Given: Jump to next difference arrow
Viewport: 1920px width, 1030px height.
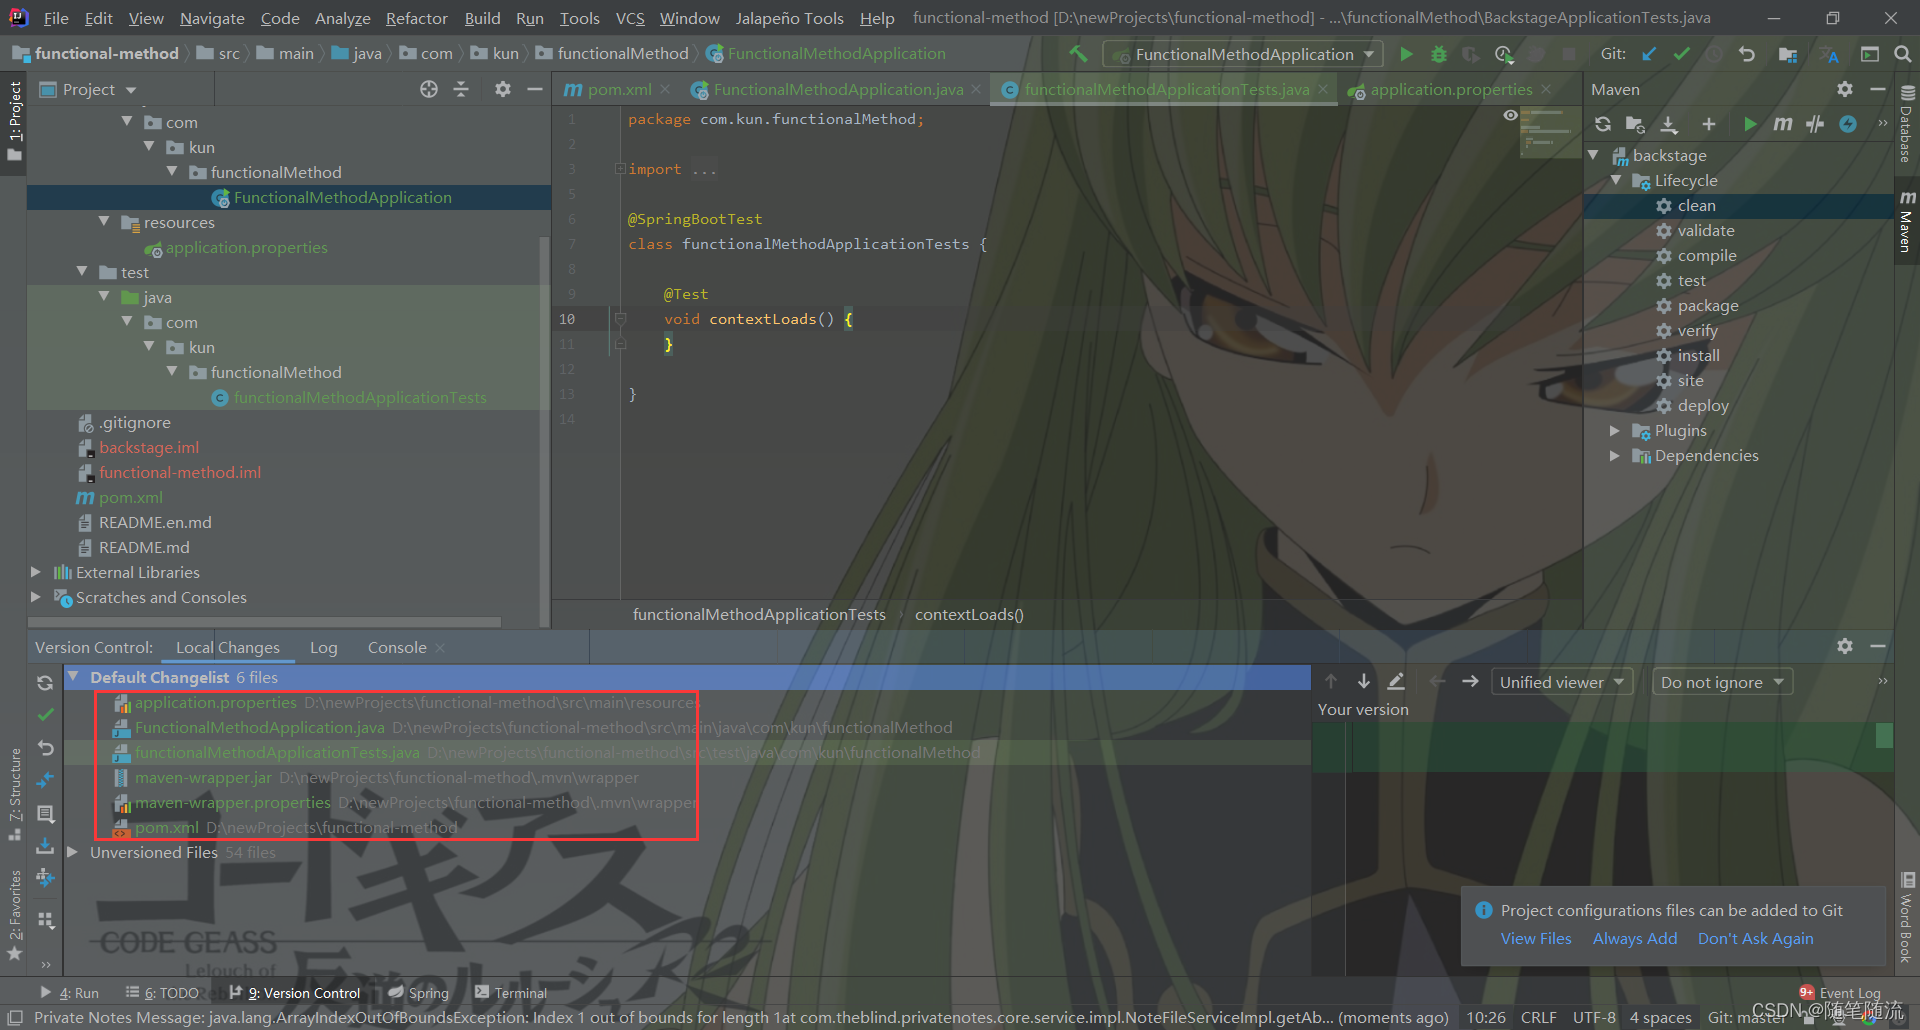Looking at the screenshot, I should [x=1364, y=681].
